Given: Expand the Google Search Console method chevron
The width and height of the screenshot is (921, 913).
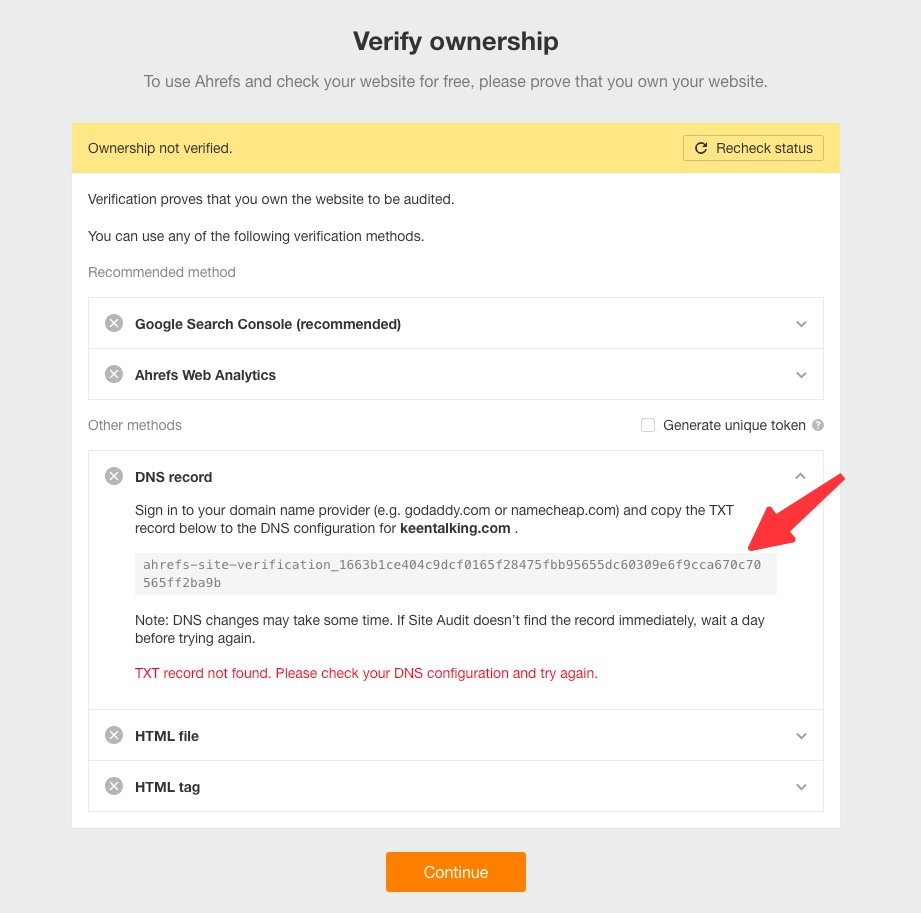Looking at the screenshot, I should point(801,324).
